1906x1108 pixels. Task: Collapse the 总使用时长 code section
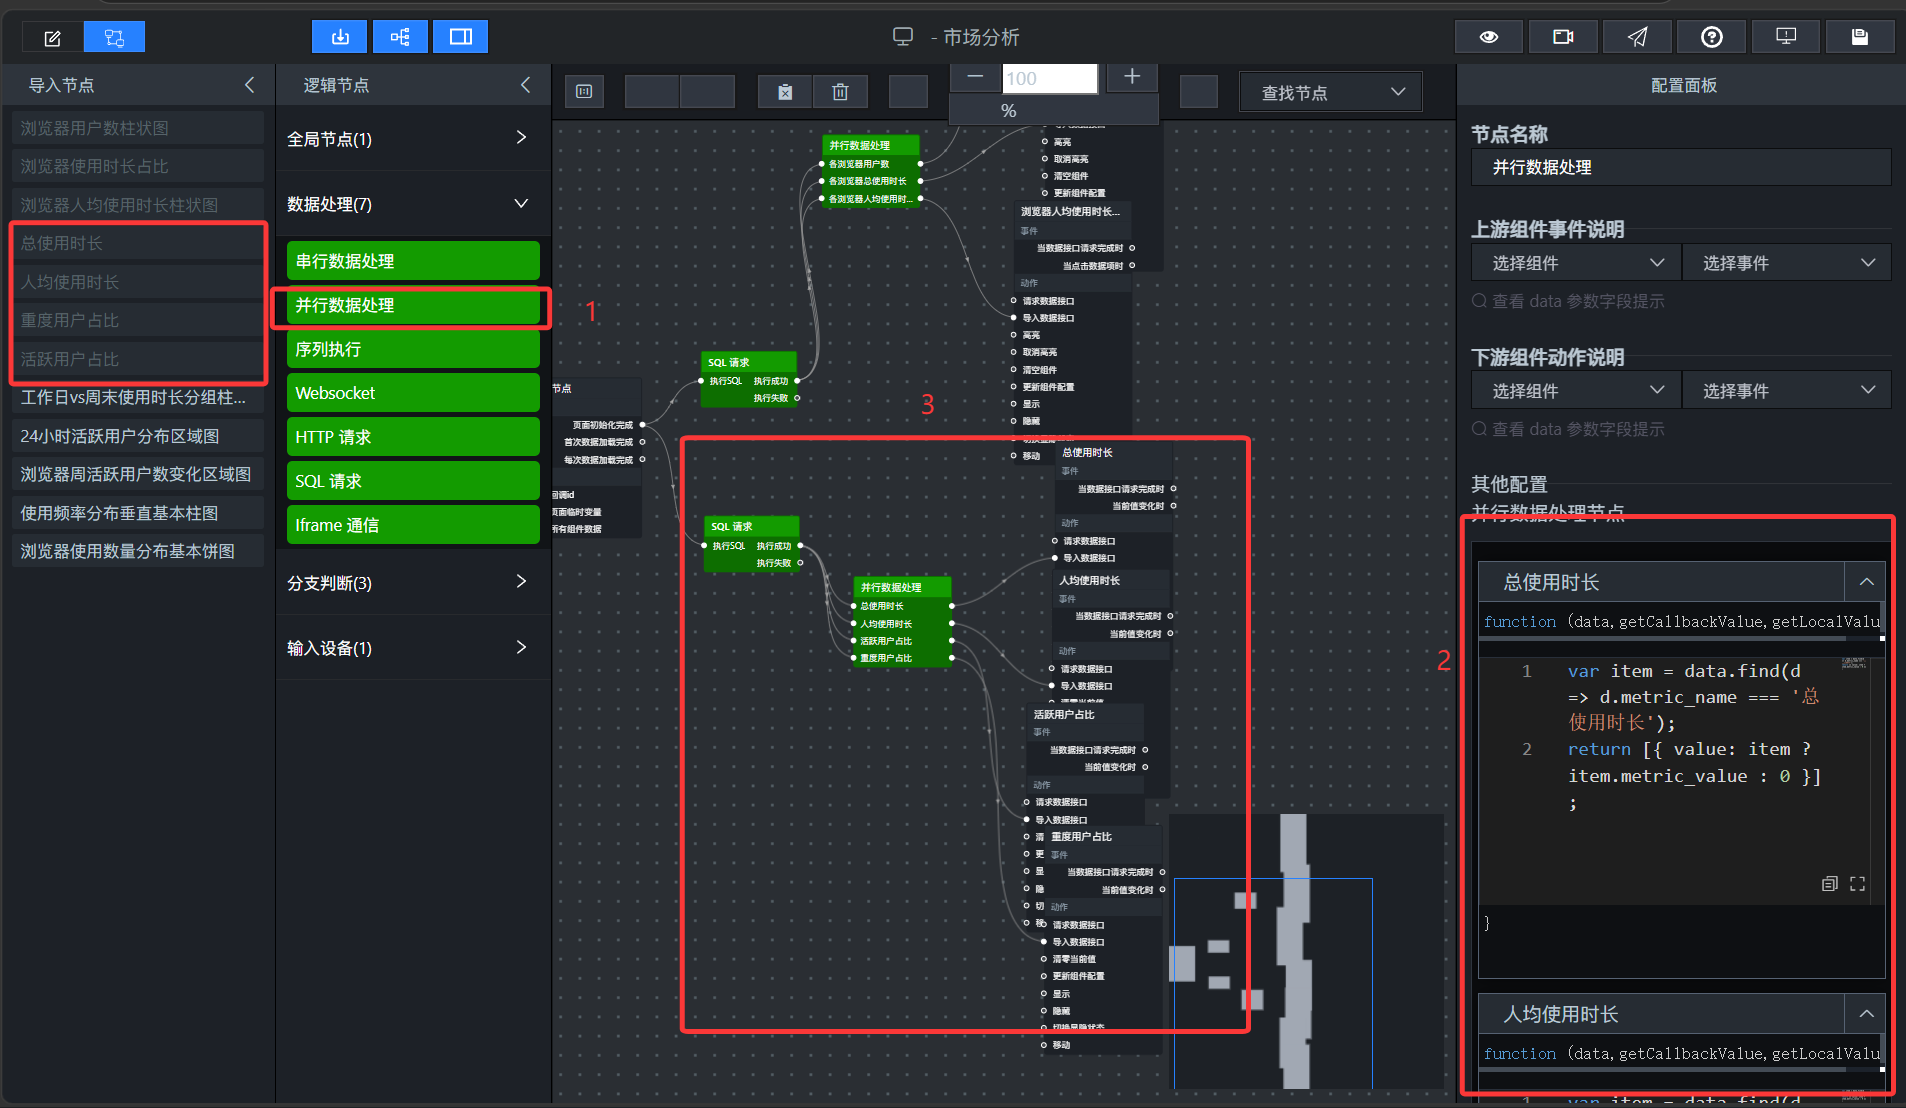[x=1866, y=581]
